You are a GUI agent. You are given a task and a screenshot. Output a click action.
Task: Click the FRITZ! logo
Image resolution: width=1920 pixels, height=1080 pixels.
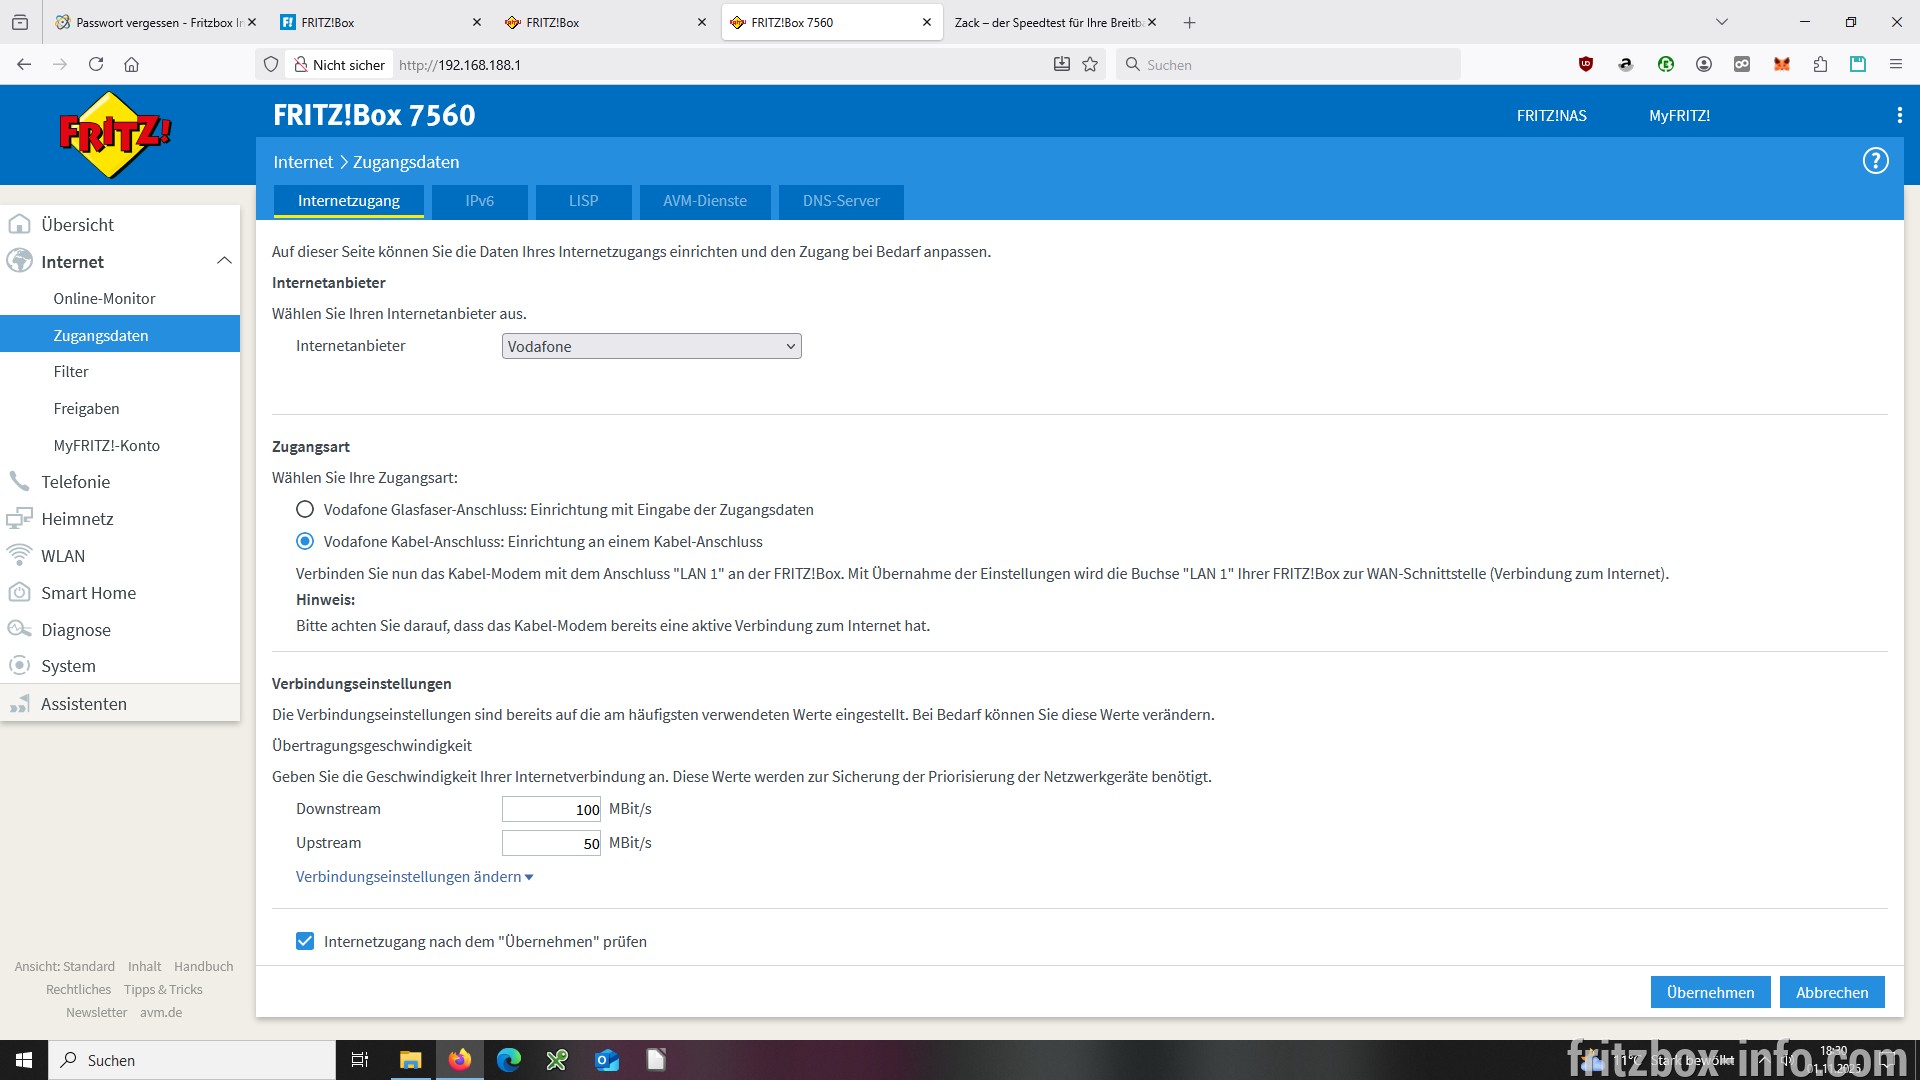coord(115,135)
